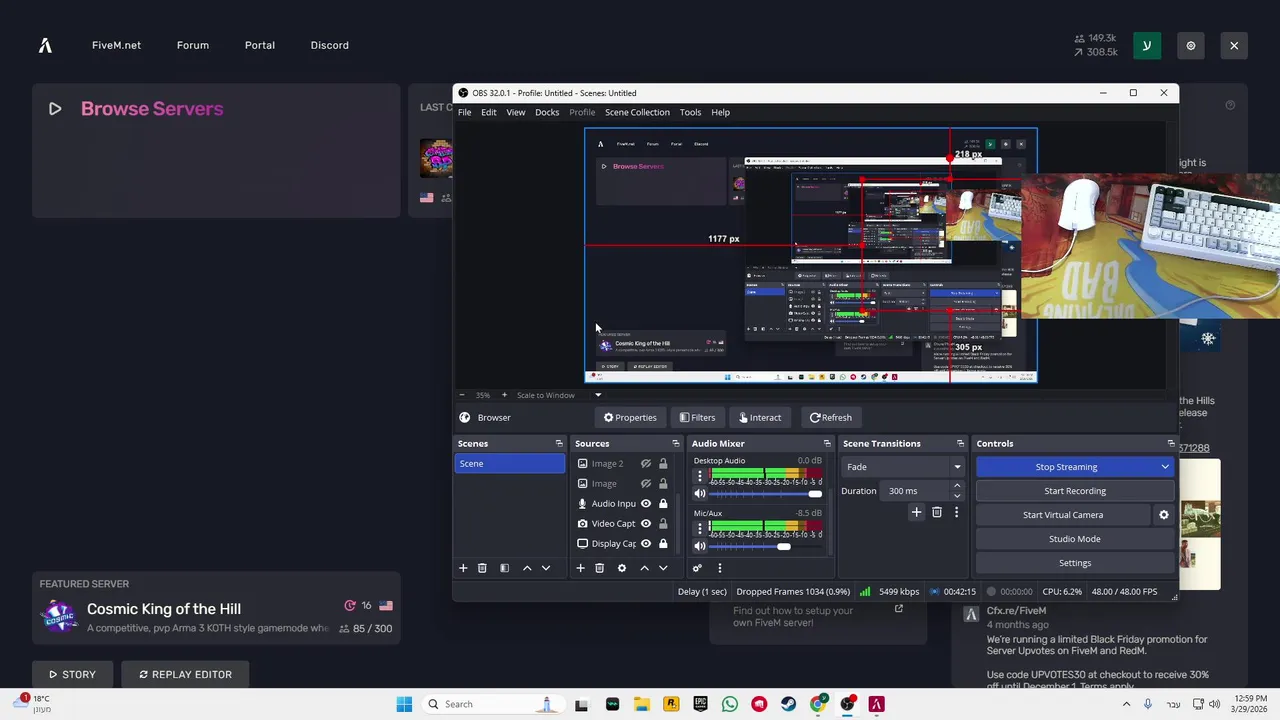The width and height of the screenshot is (1280, 720).
Task: Zoom in preview with plus icon
Action: pyautogui.click(x=504, y=395)
